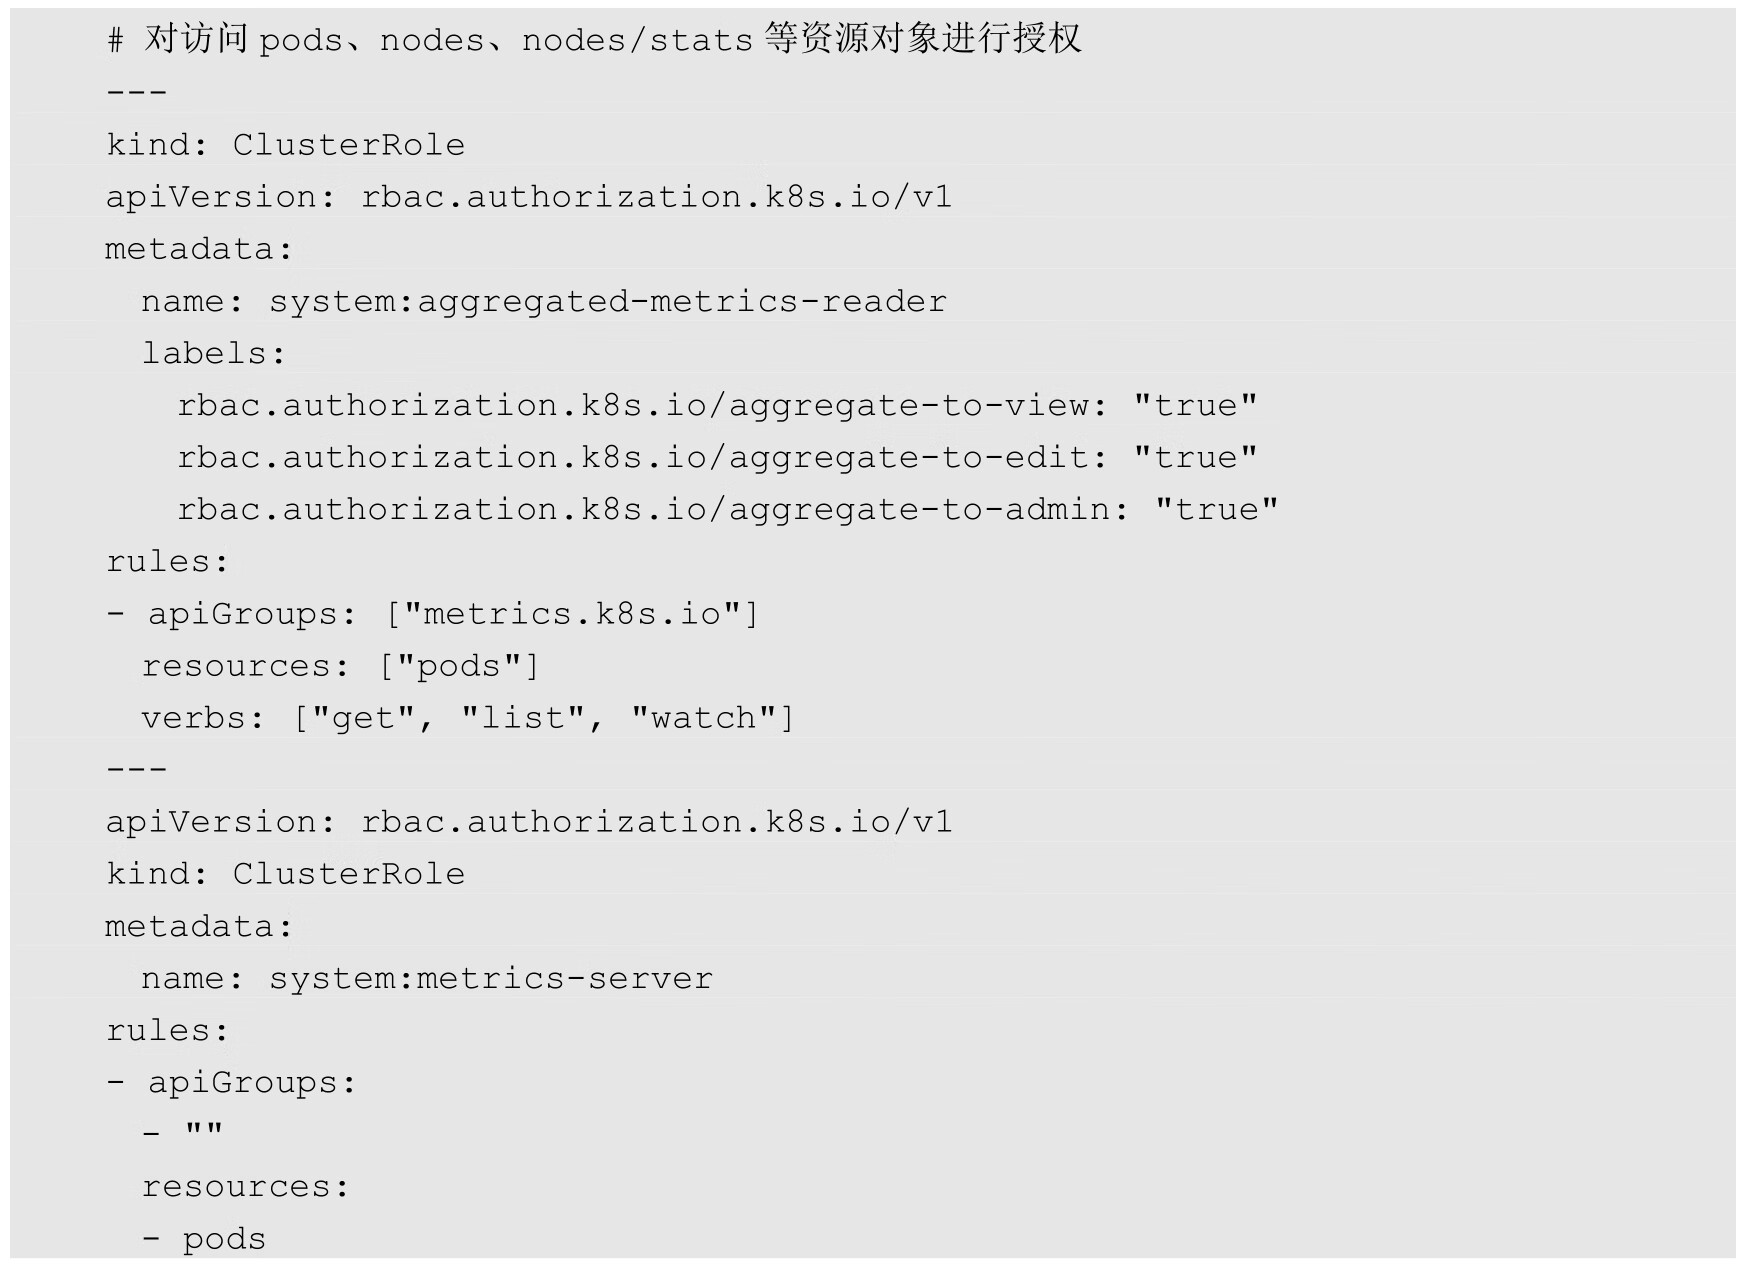Click the Chinese comment line about pods and nodes
The width and height of the screenshot is (1742, 1267).
click(594, 40)
